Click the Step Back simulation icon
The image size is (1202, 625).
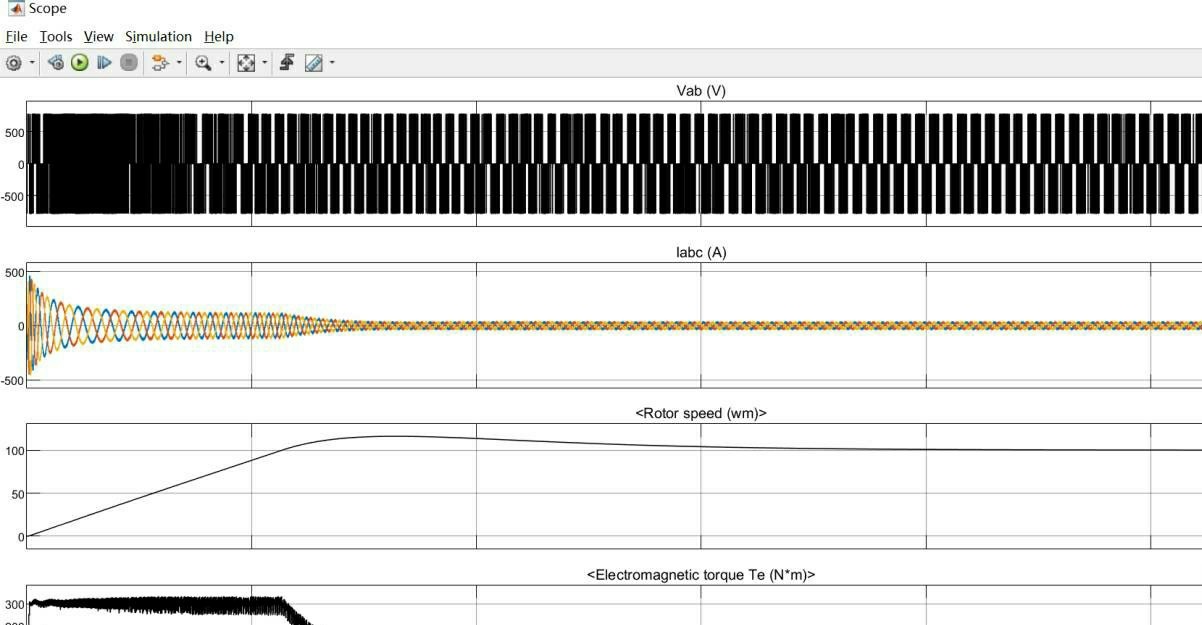pos(55,63)
